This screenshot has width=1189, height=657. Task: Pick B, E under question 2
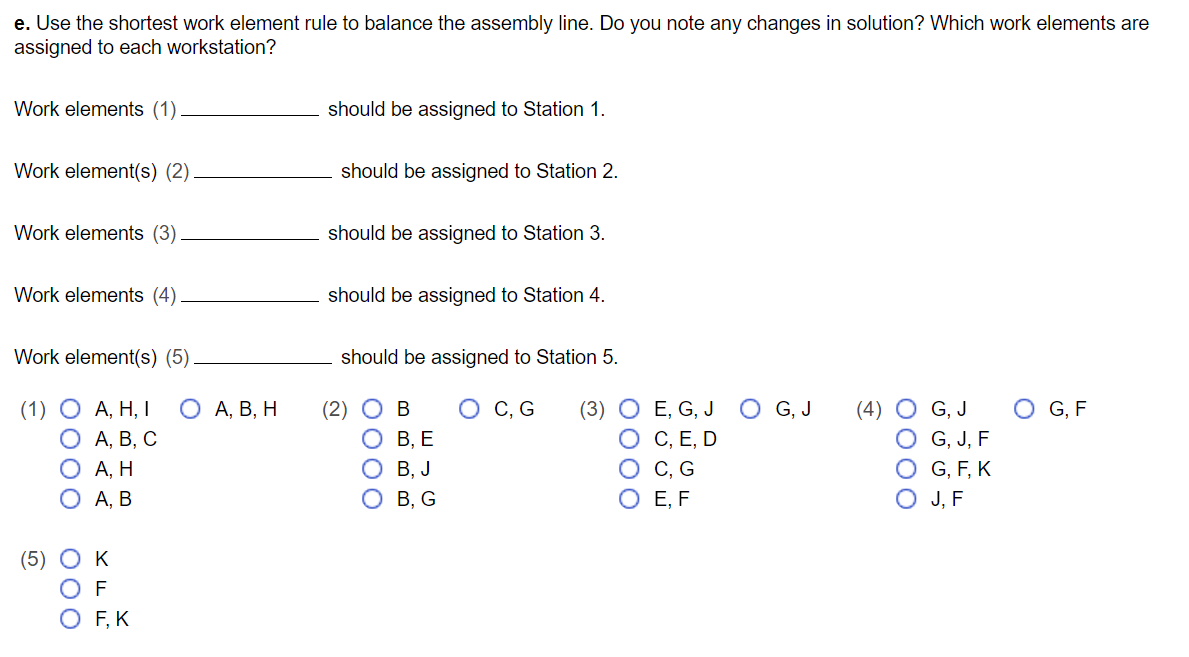(371, 437)
